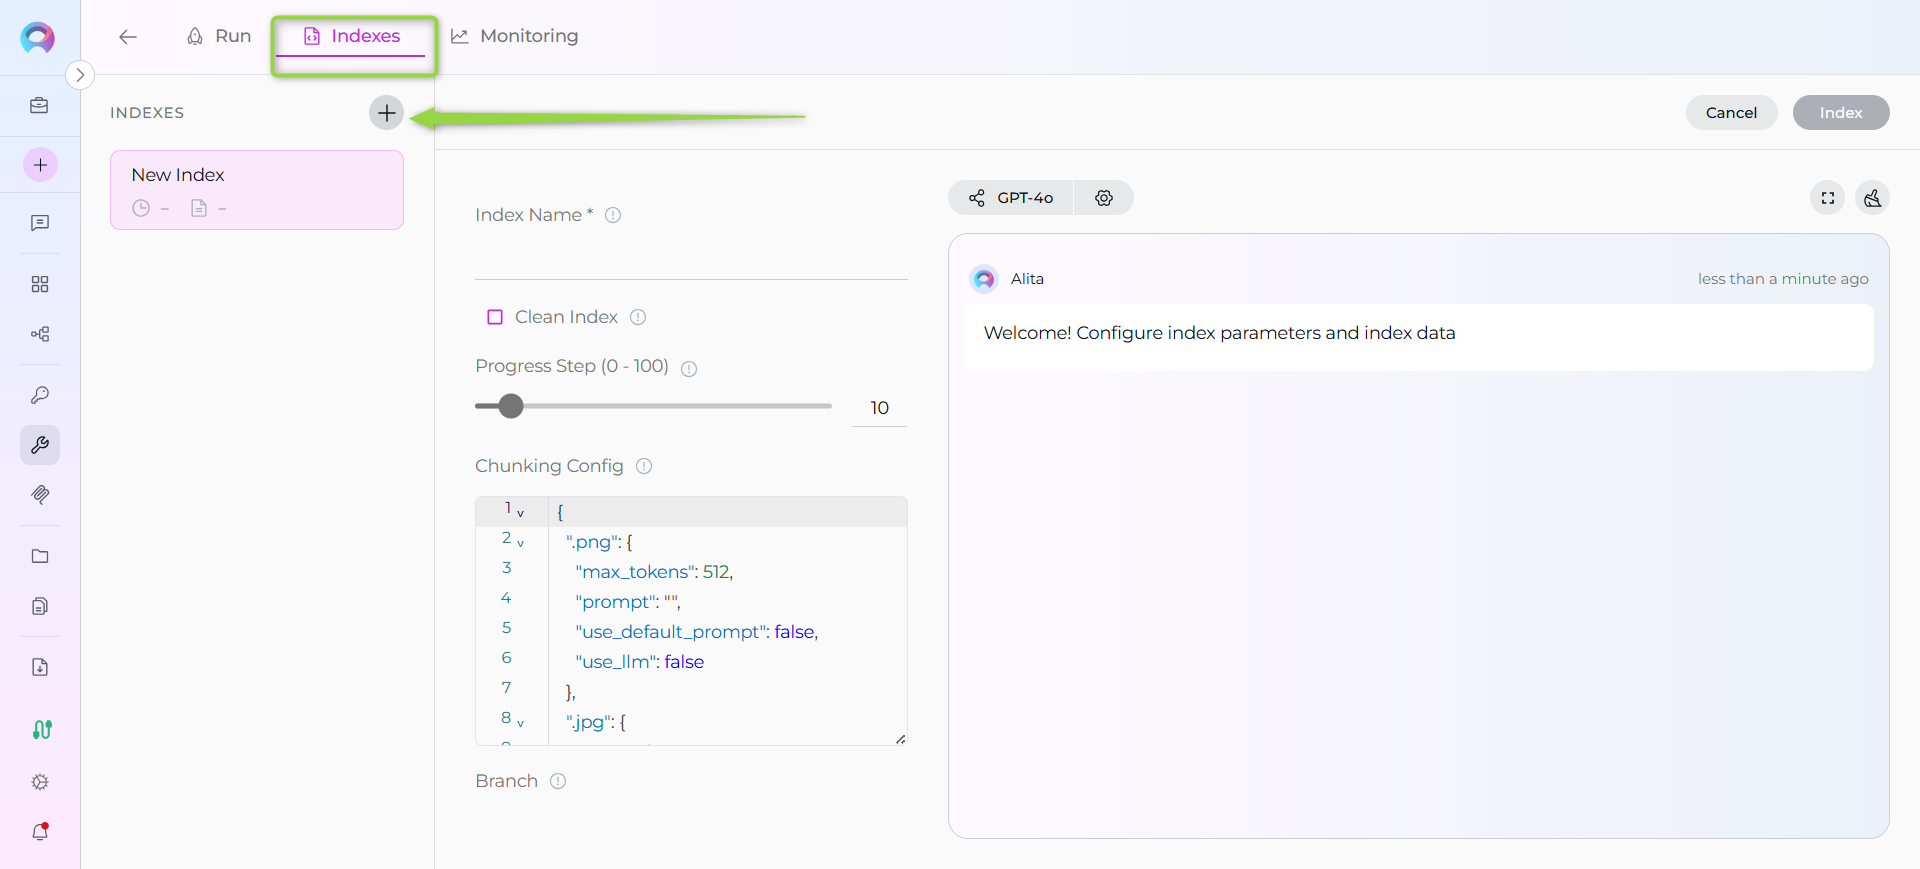This screenshot has height=869, width=1920.
Task: Switch to the Run tab
Action: (219, 36)
